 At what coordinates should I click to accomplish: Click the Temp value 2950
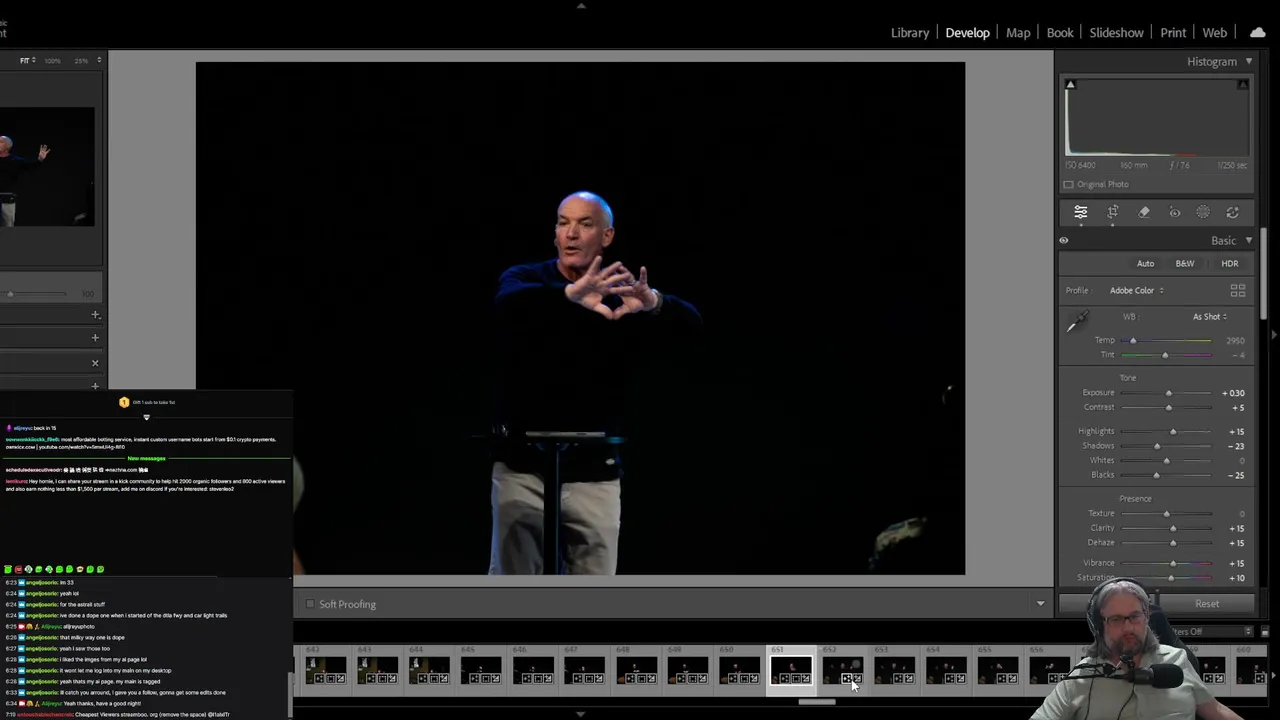[1236, 341]
